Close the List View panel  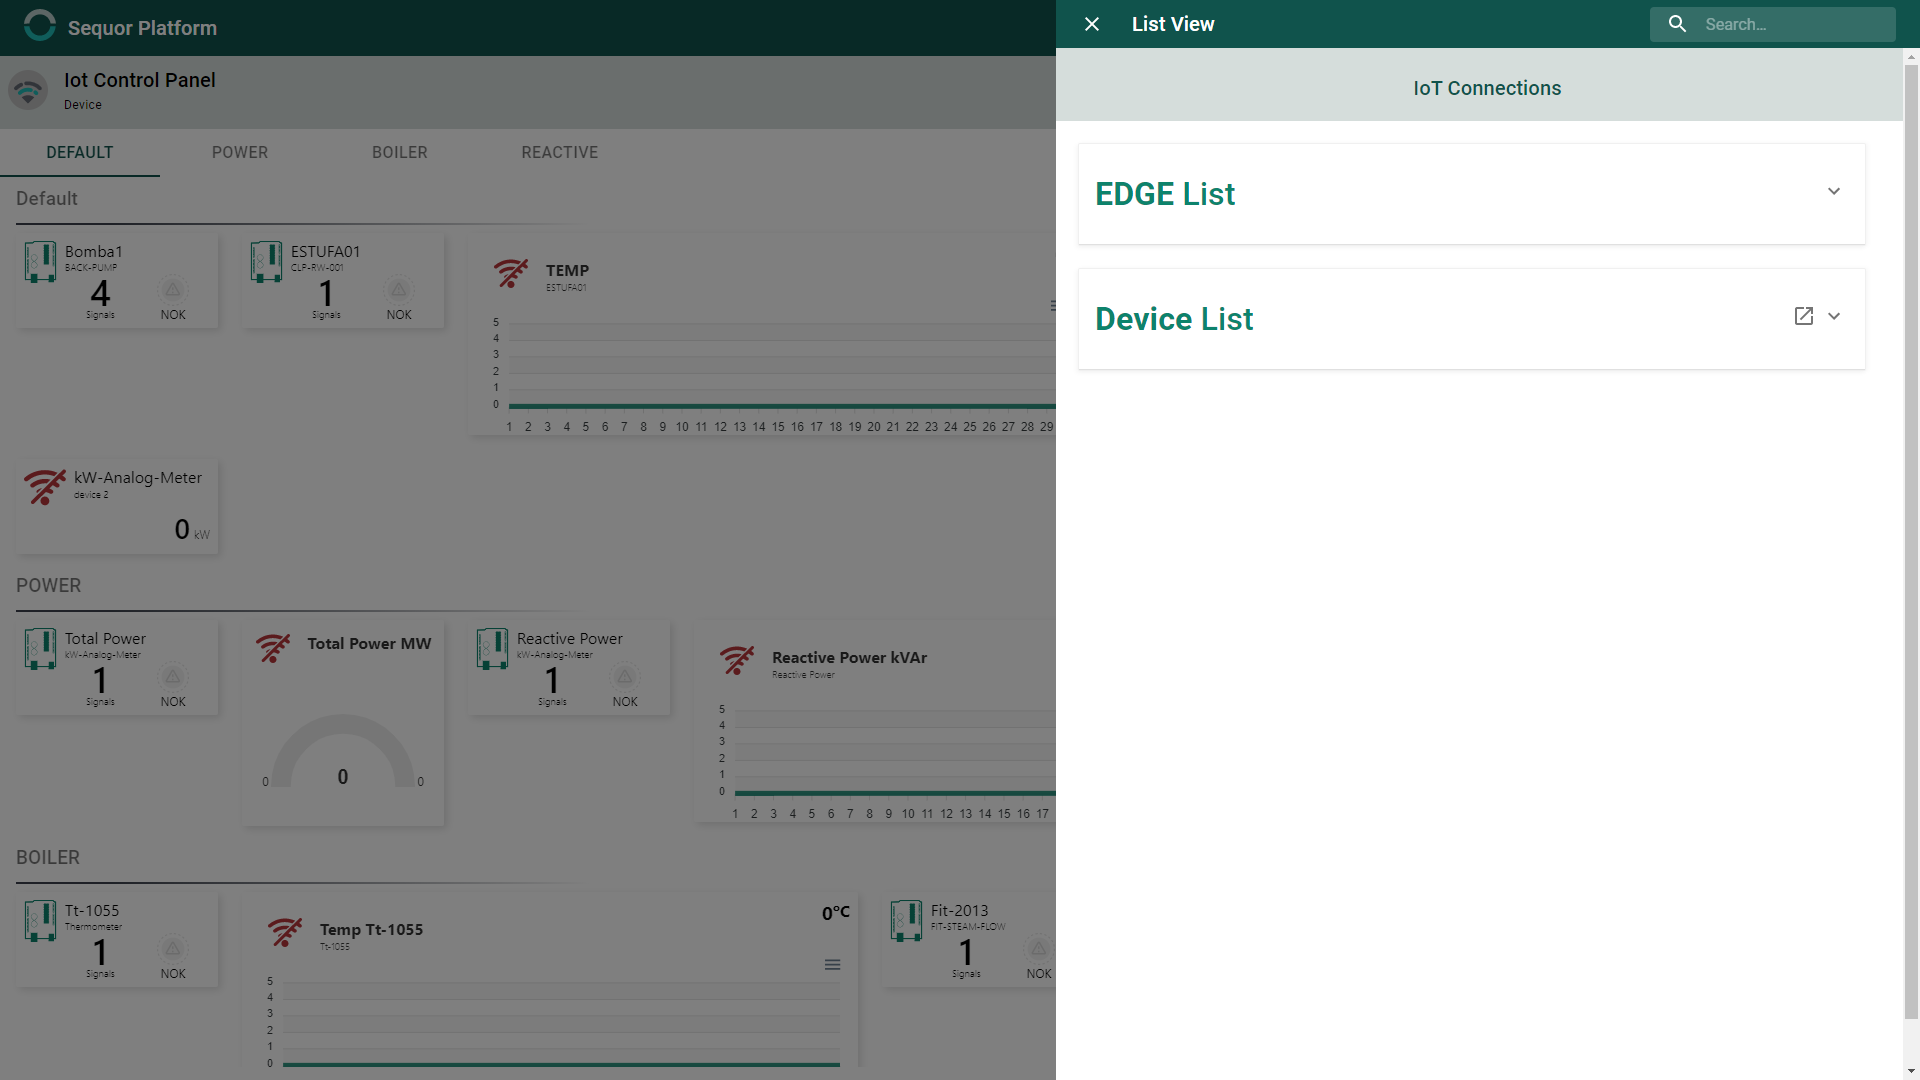[1092, 24]
